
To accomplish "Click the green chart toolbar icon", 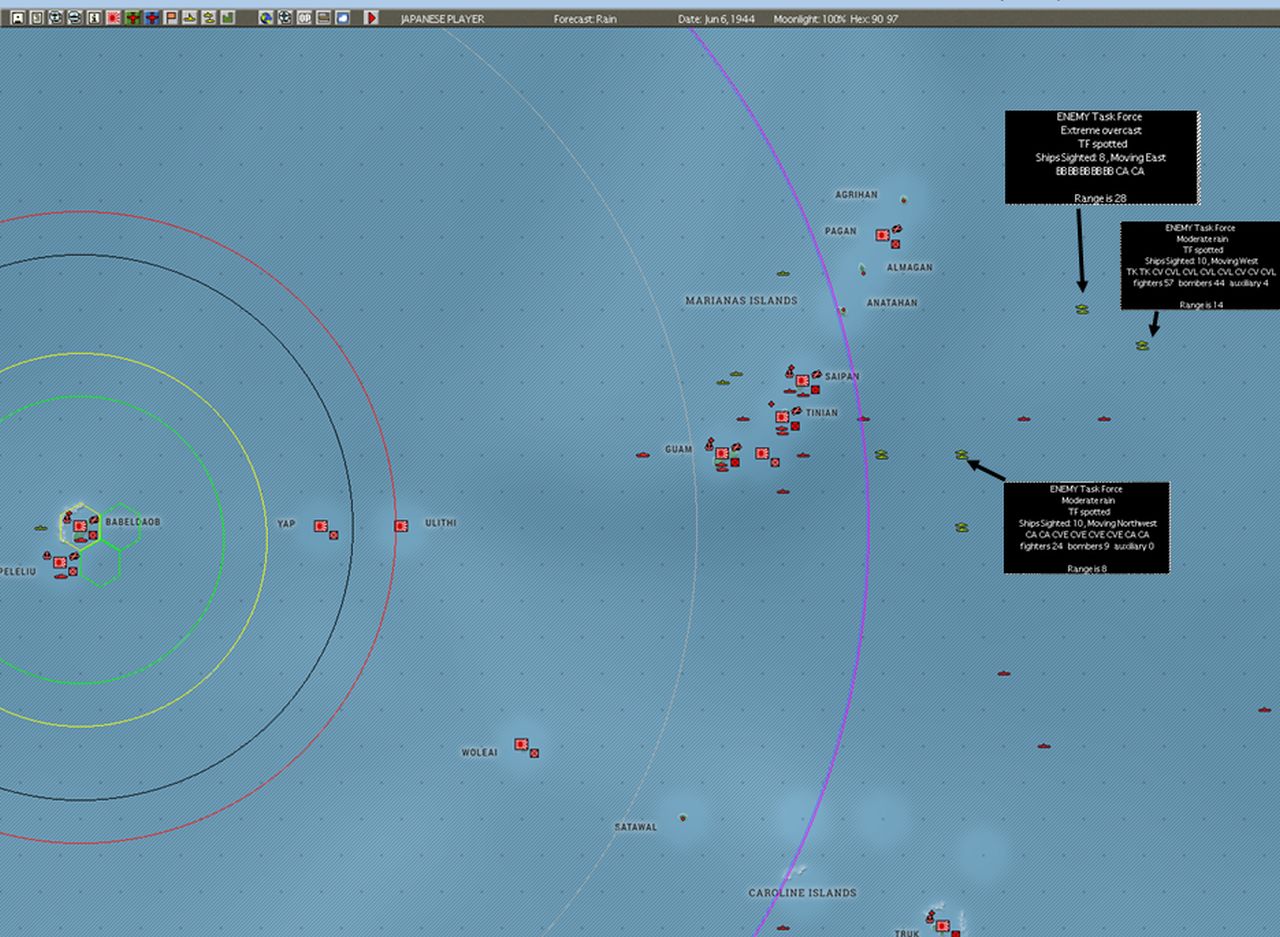I will (228, 18).
